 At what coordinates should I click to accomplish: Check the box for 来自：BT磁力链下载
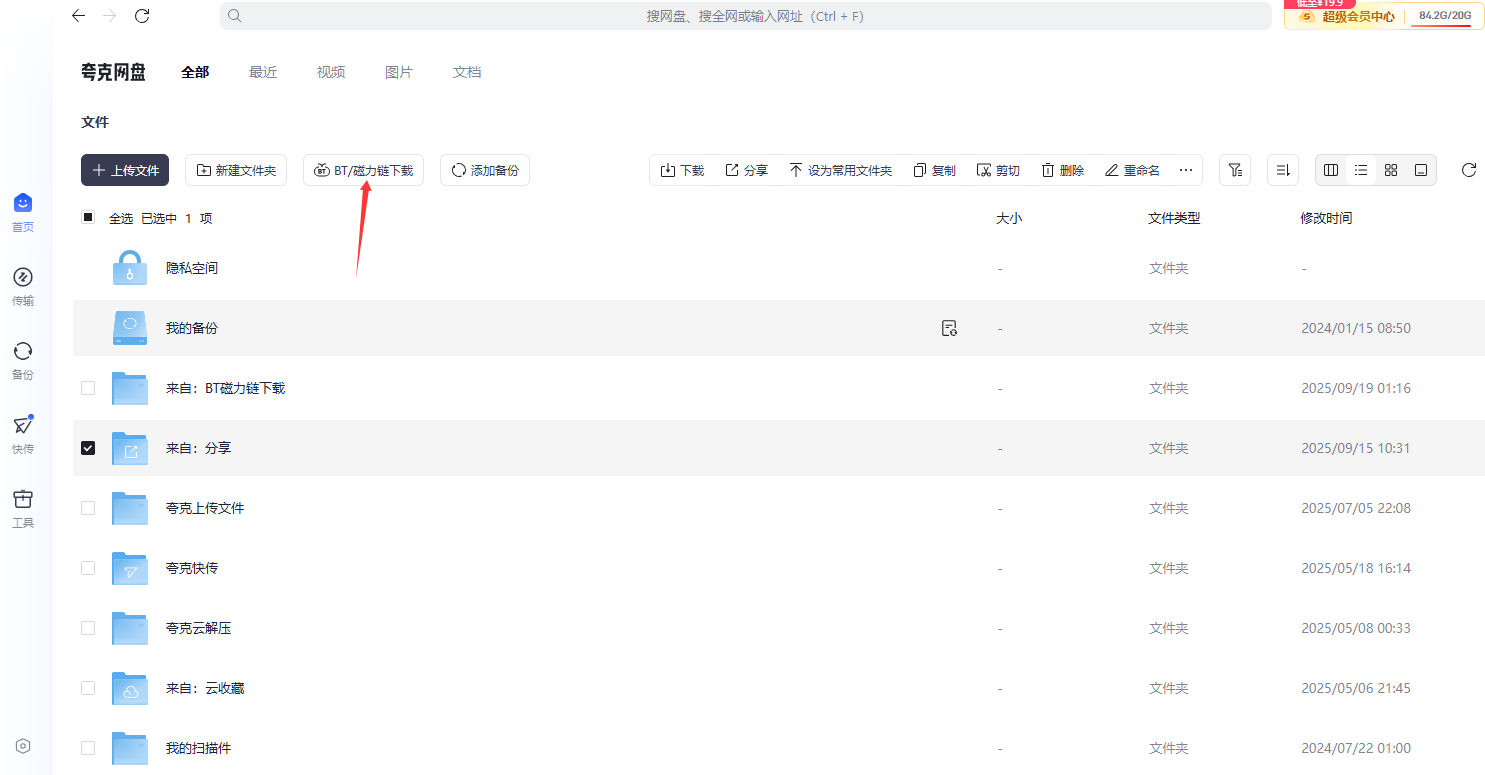click(88, 388)
